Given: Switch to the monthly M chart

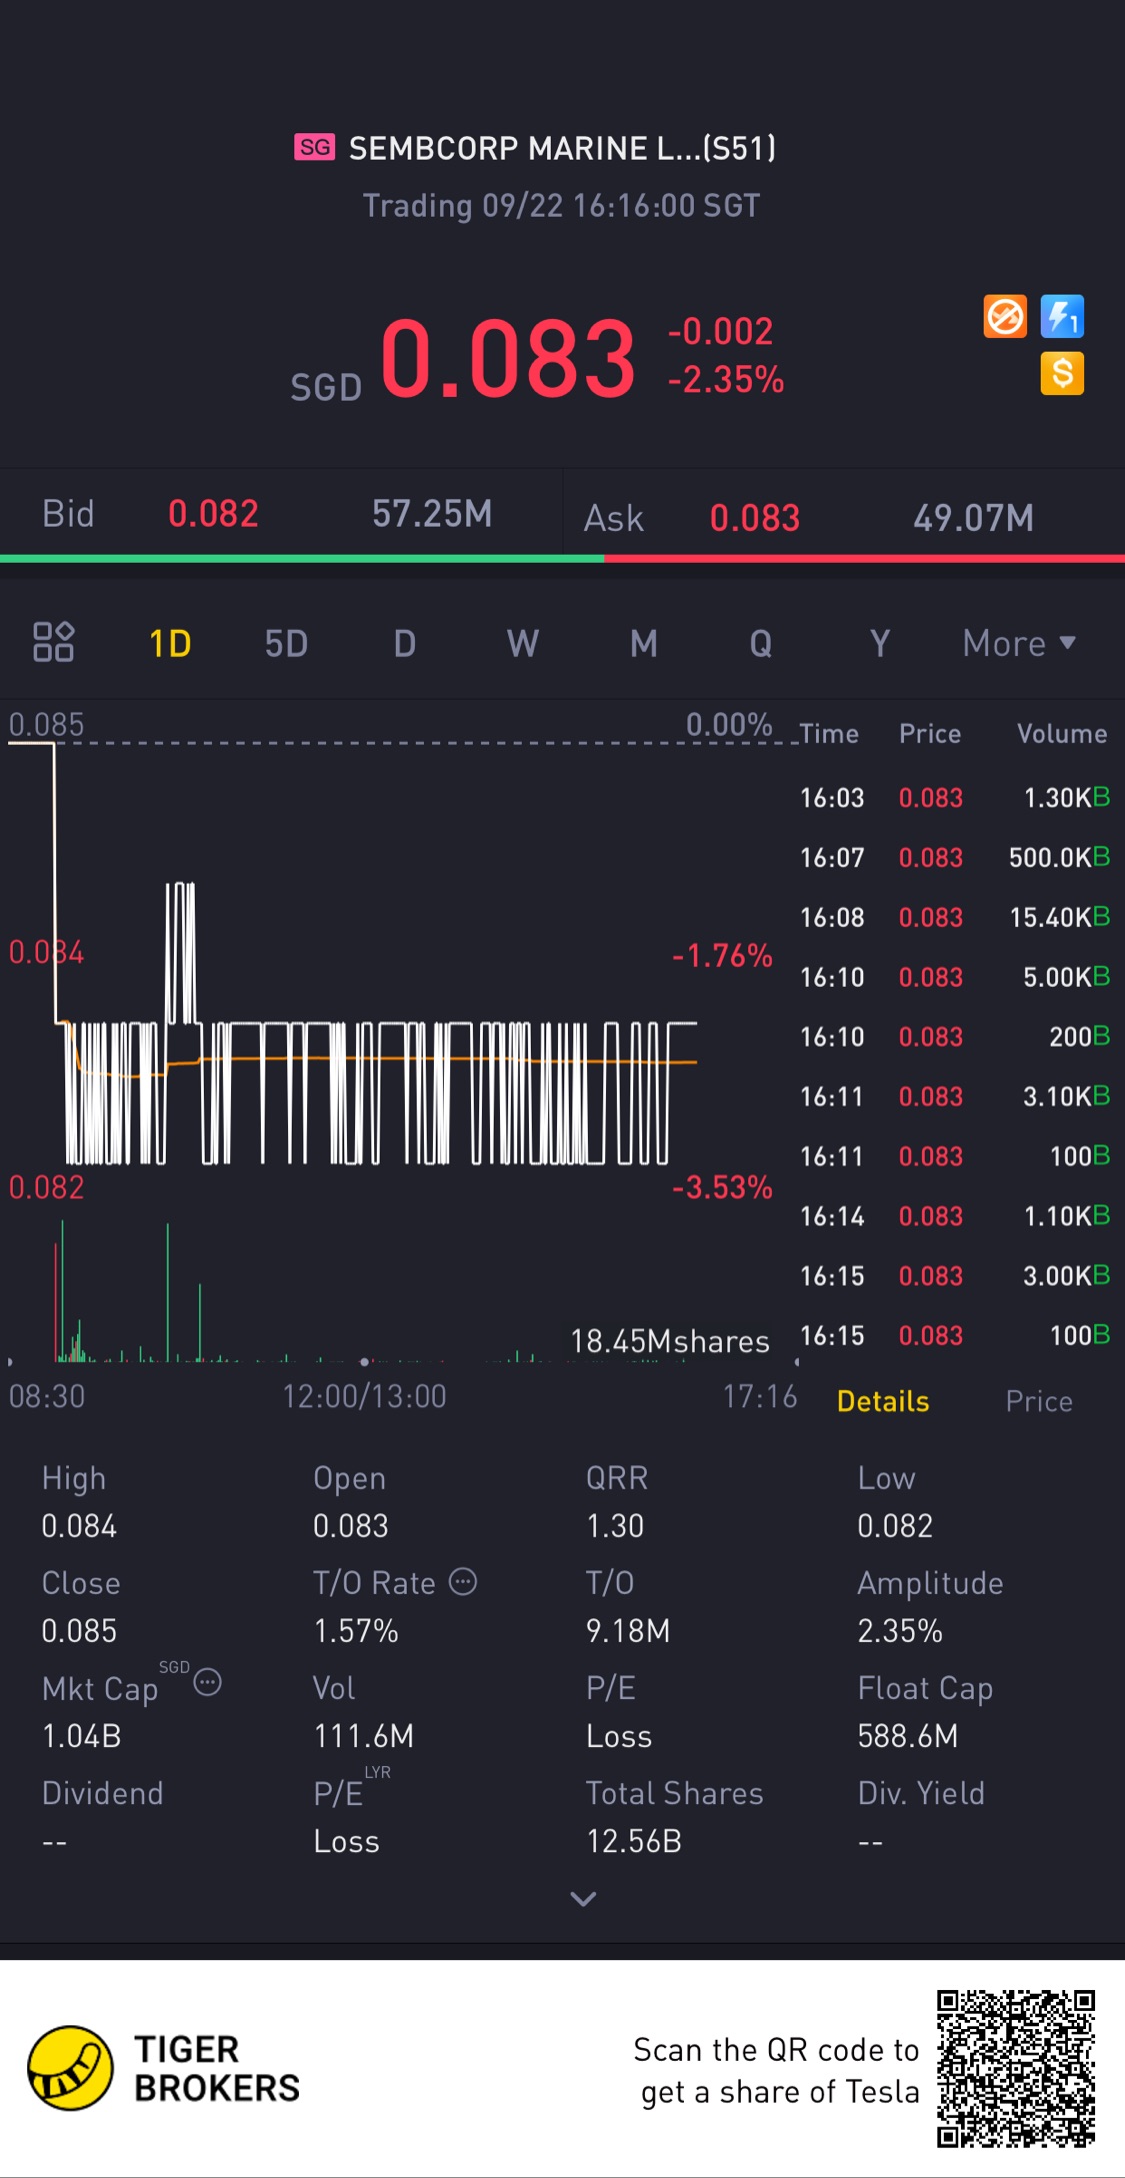Looking at the screenshot, I should (x=644, y=643).
